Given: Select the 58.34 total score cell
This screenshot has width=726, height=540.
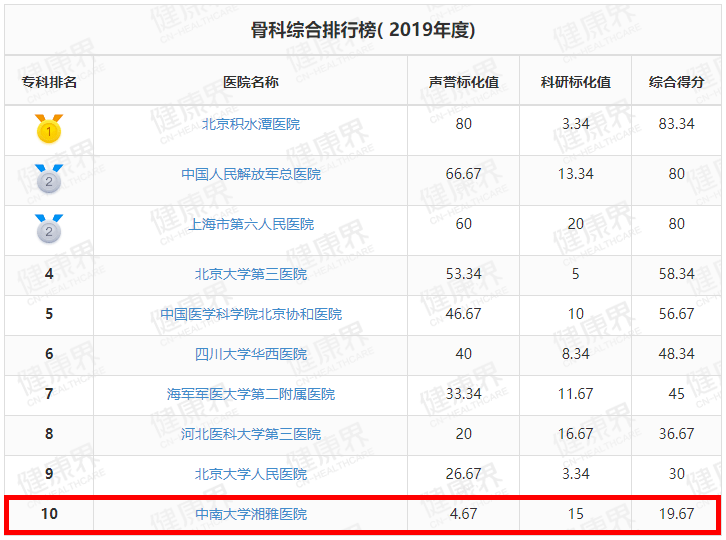Looking at the screenshot, I should pyautogui.click(x=676, y=274).
